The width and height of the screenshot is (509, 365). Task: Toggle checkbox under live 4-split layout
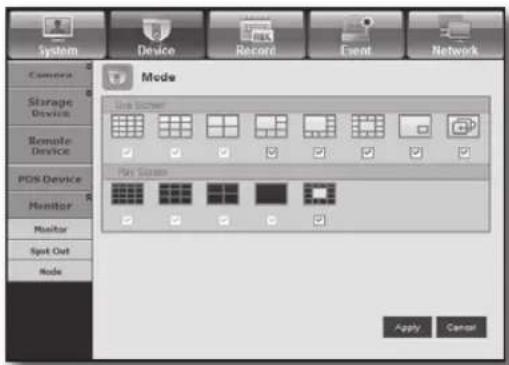(223, 153)
